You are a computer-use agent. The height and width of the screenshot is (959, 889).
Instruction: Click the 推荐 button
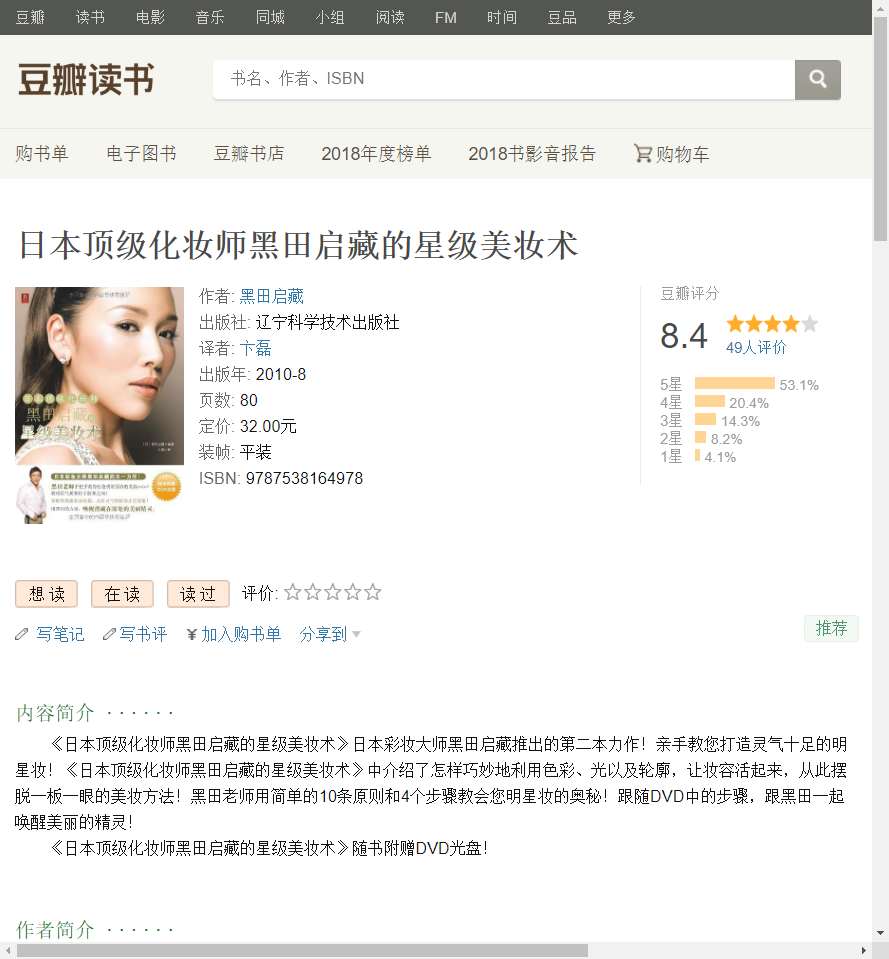(x=831, y=628)
